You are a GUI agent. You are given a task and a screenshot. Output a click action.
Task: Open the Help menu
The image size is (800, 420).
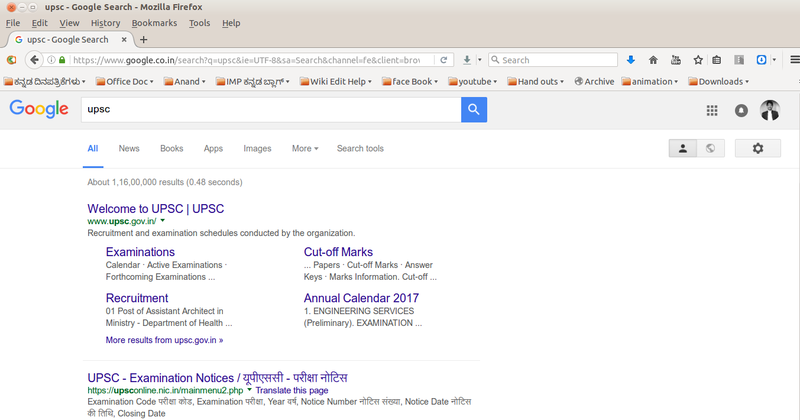[x=231, y=23]
